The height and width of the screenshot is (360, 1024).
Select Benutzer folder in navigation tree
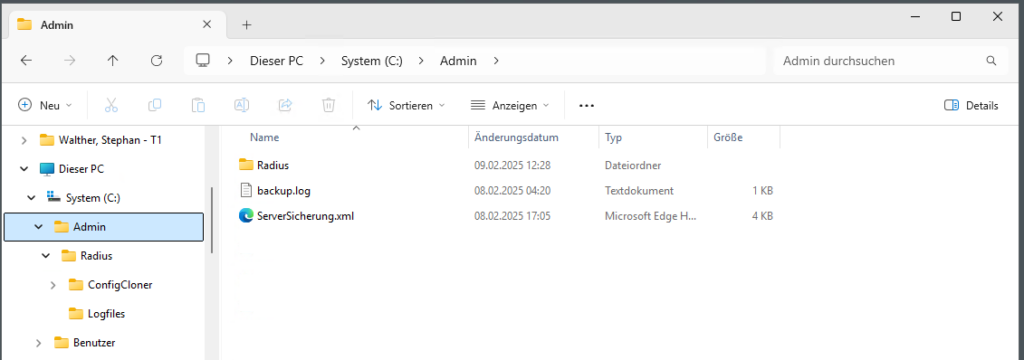pyautogui.click(x=94, y=342)
